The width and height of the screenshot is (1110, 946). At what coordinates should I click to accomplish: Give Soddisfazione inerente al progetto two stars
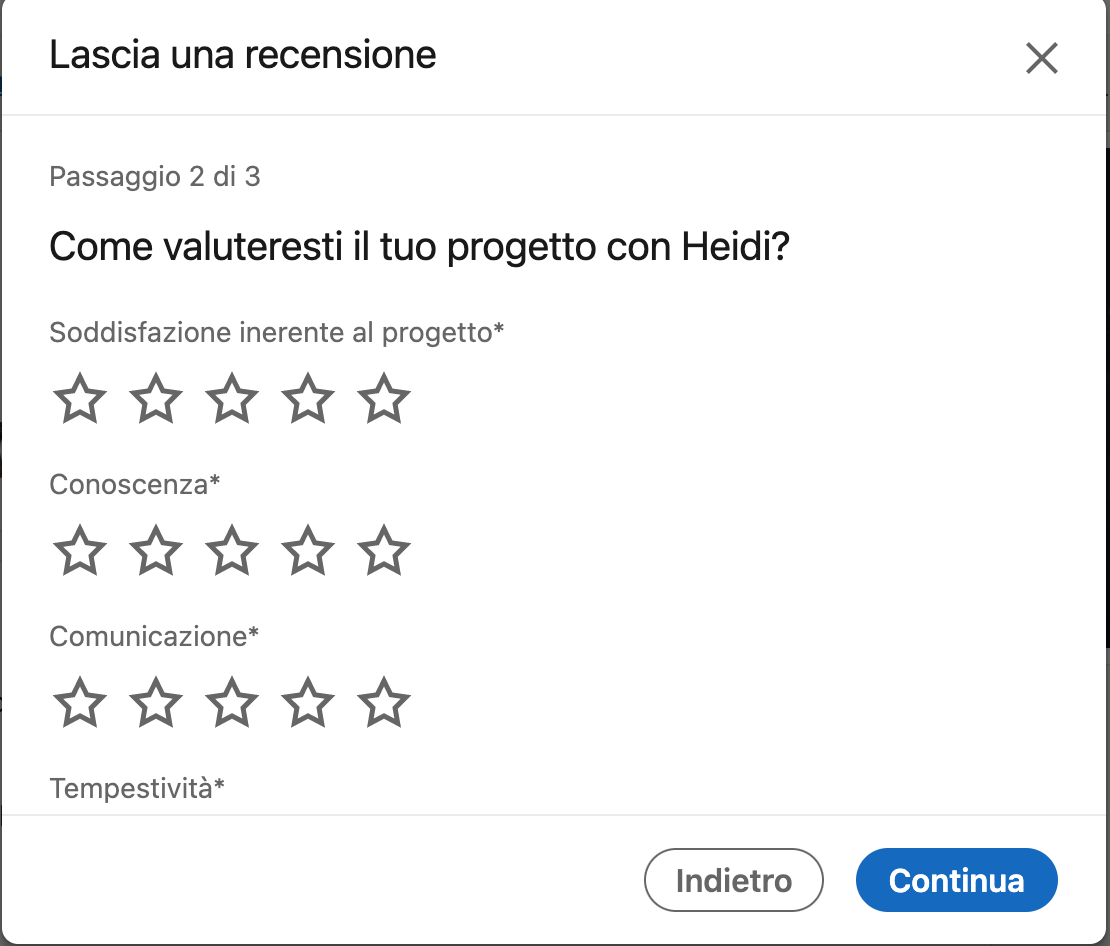(x=156, y=399)
